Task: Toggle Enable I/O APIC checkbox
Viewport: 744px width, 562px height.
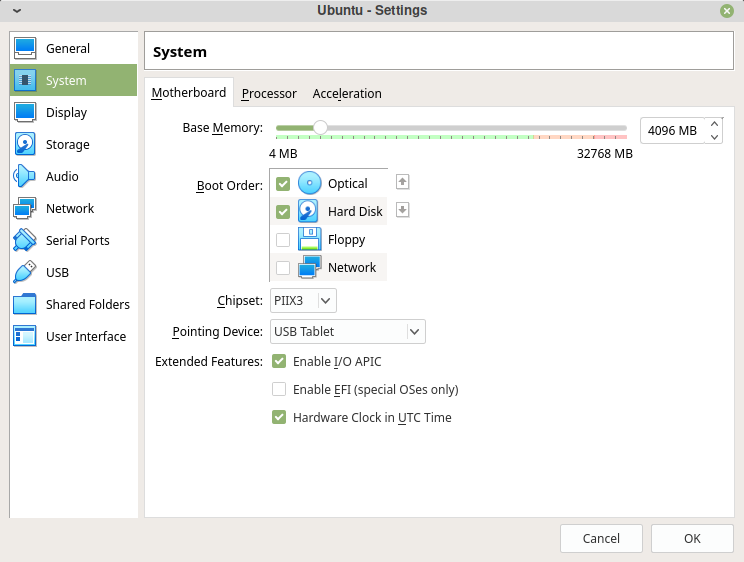Action: (x=279, y=361)
